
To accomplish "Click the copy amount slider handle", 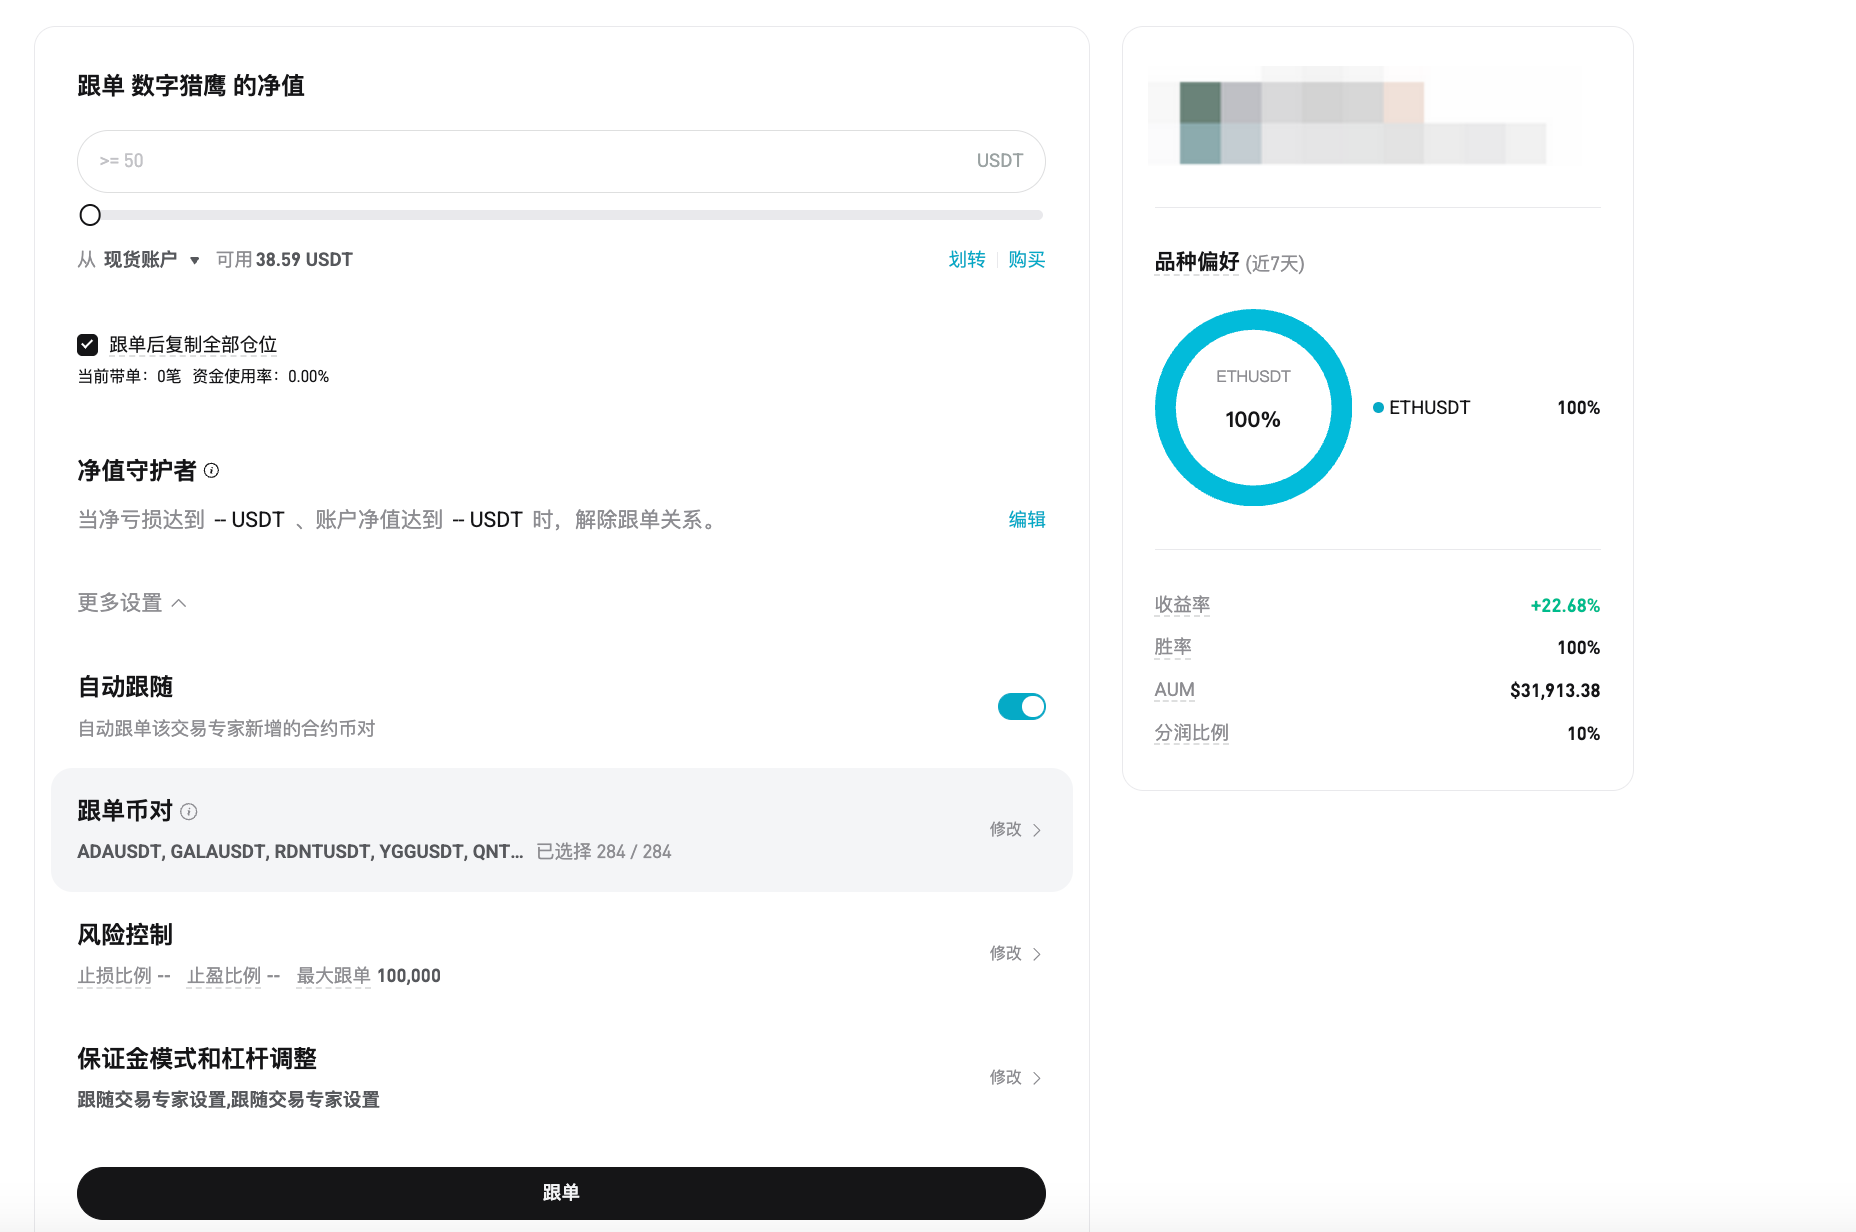I will pos(90,215).
